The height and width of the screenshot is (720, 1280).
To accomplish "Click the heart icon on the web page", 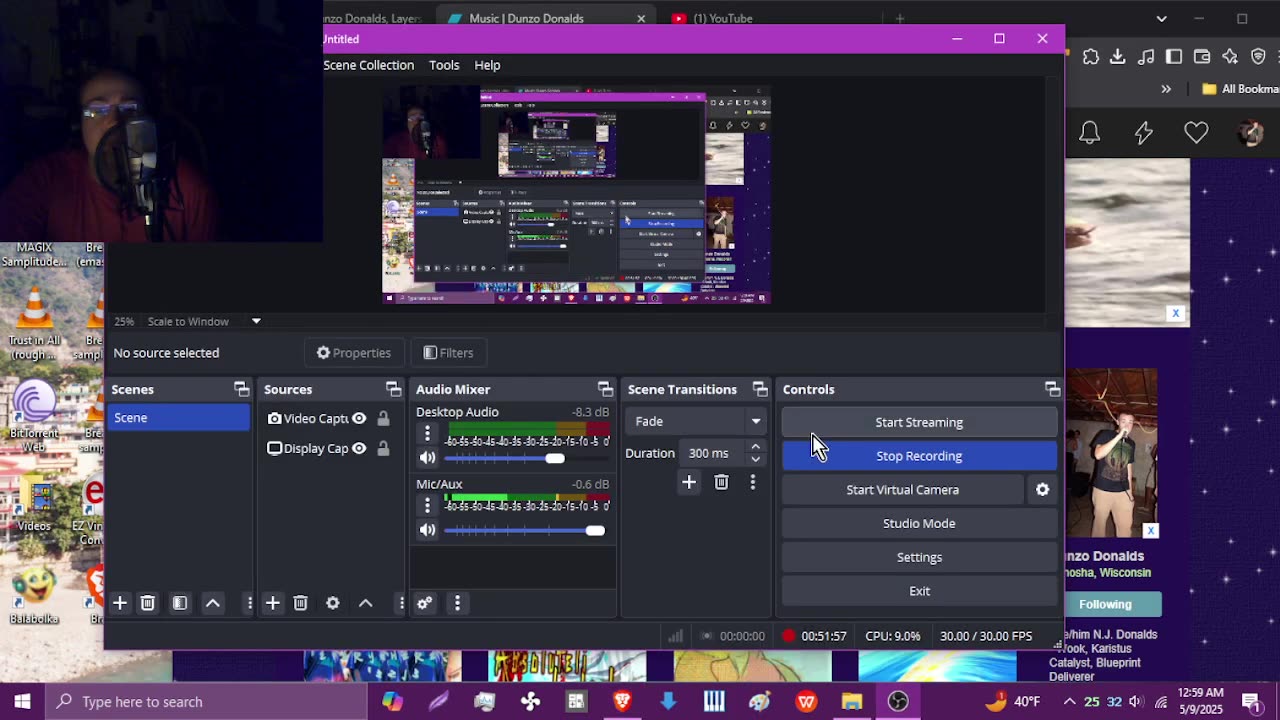I will 1196,133.
